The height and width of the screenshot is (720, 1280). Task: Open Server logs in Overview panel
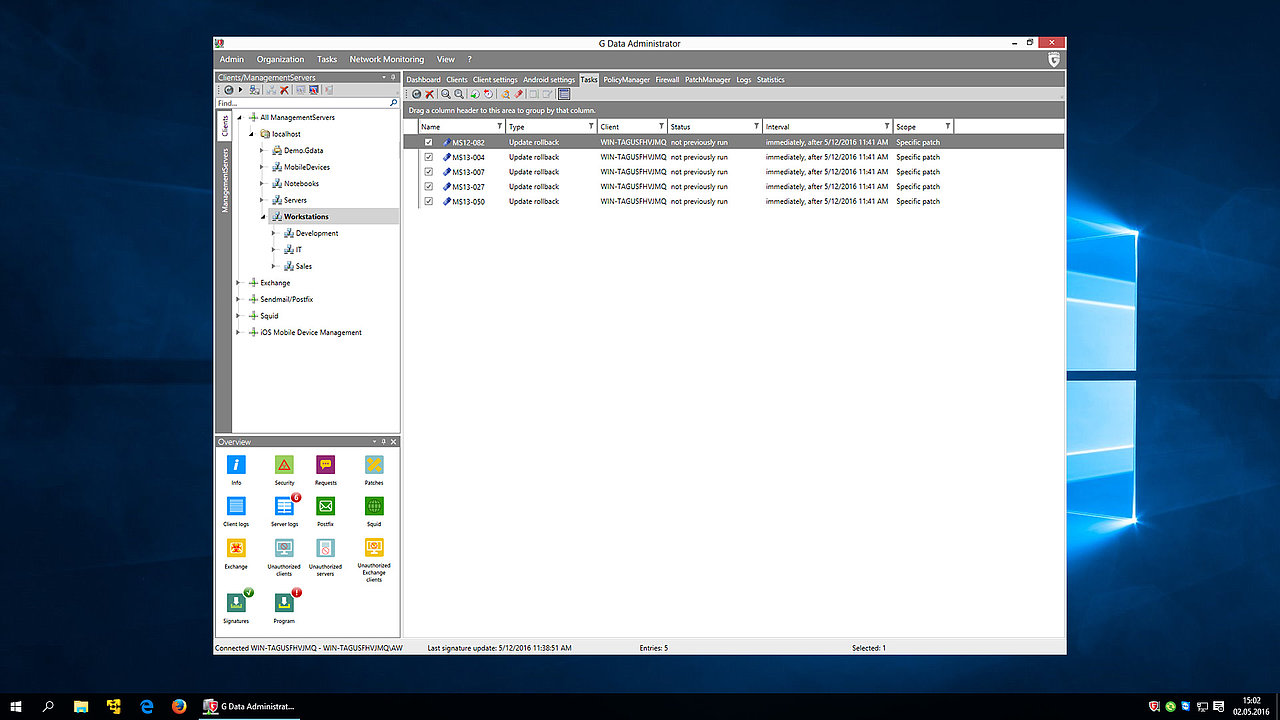tap(284, 507)
